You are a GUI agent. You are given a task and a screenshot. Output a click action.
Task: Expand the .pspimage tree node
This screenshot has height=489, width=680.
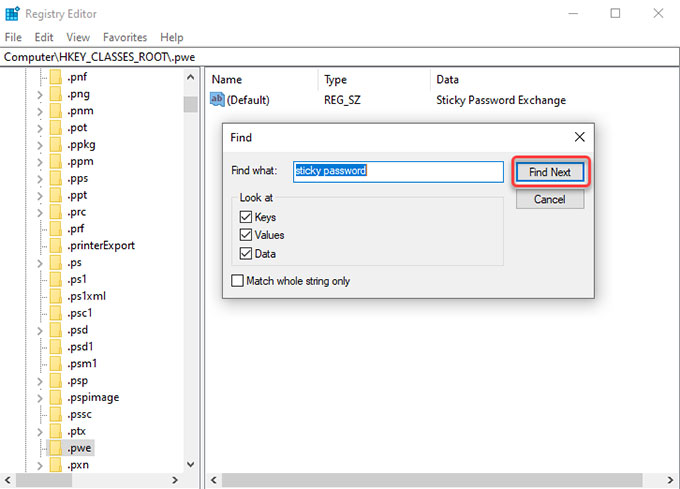click(x=40, y=398)
